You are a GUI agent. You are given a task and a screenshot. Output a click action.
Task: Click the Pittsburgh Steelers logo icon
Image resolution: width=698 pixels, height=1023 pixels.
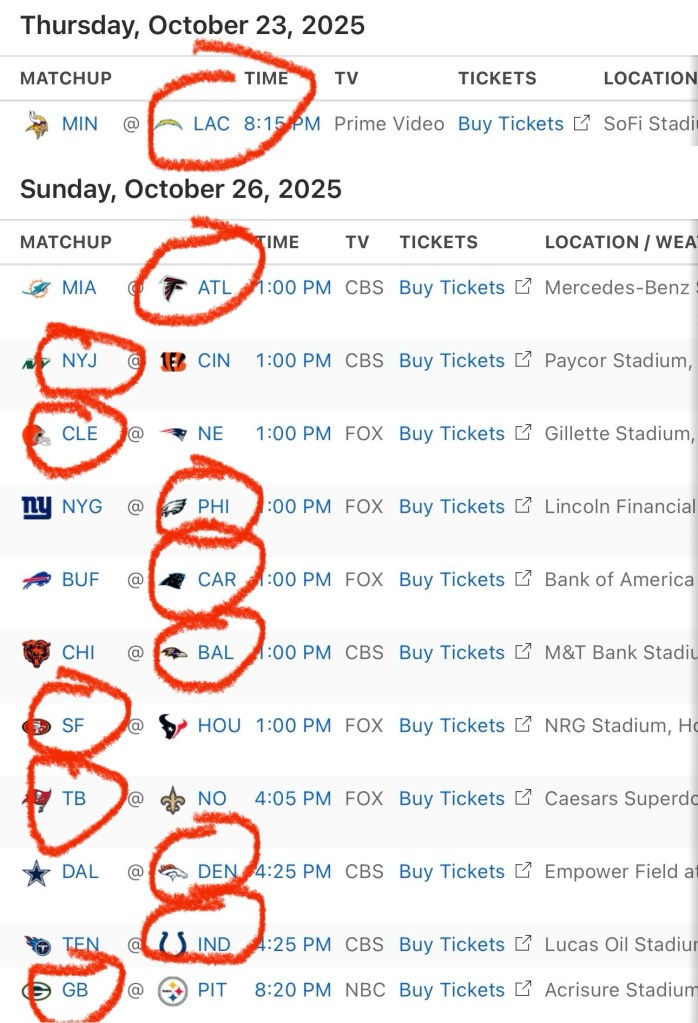(173, 991)
